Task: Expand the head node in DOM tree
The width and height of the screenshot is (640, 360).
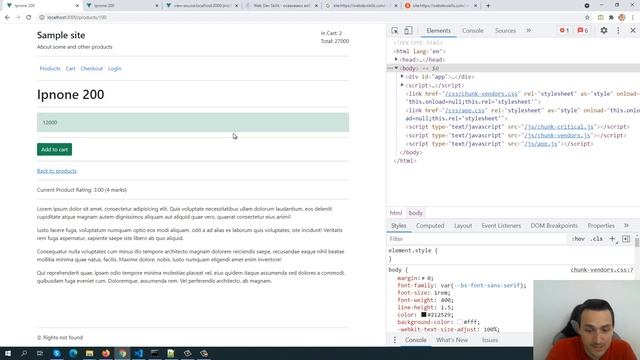Action: [x=396, y=60]
